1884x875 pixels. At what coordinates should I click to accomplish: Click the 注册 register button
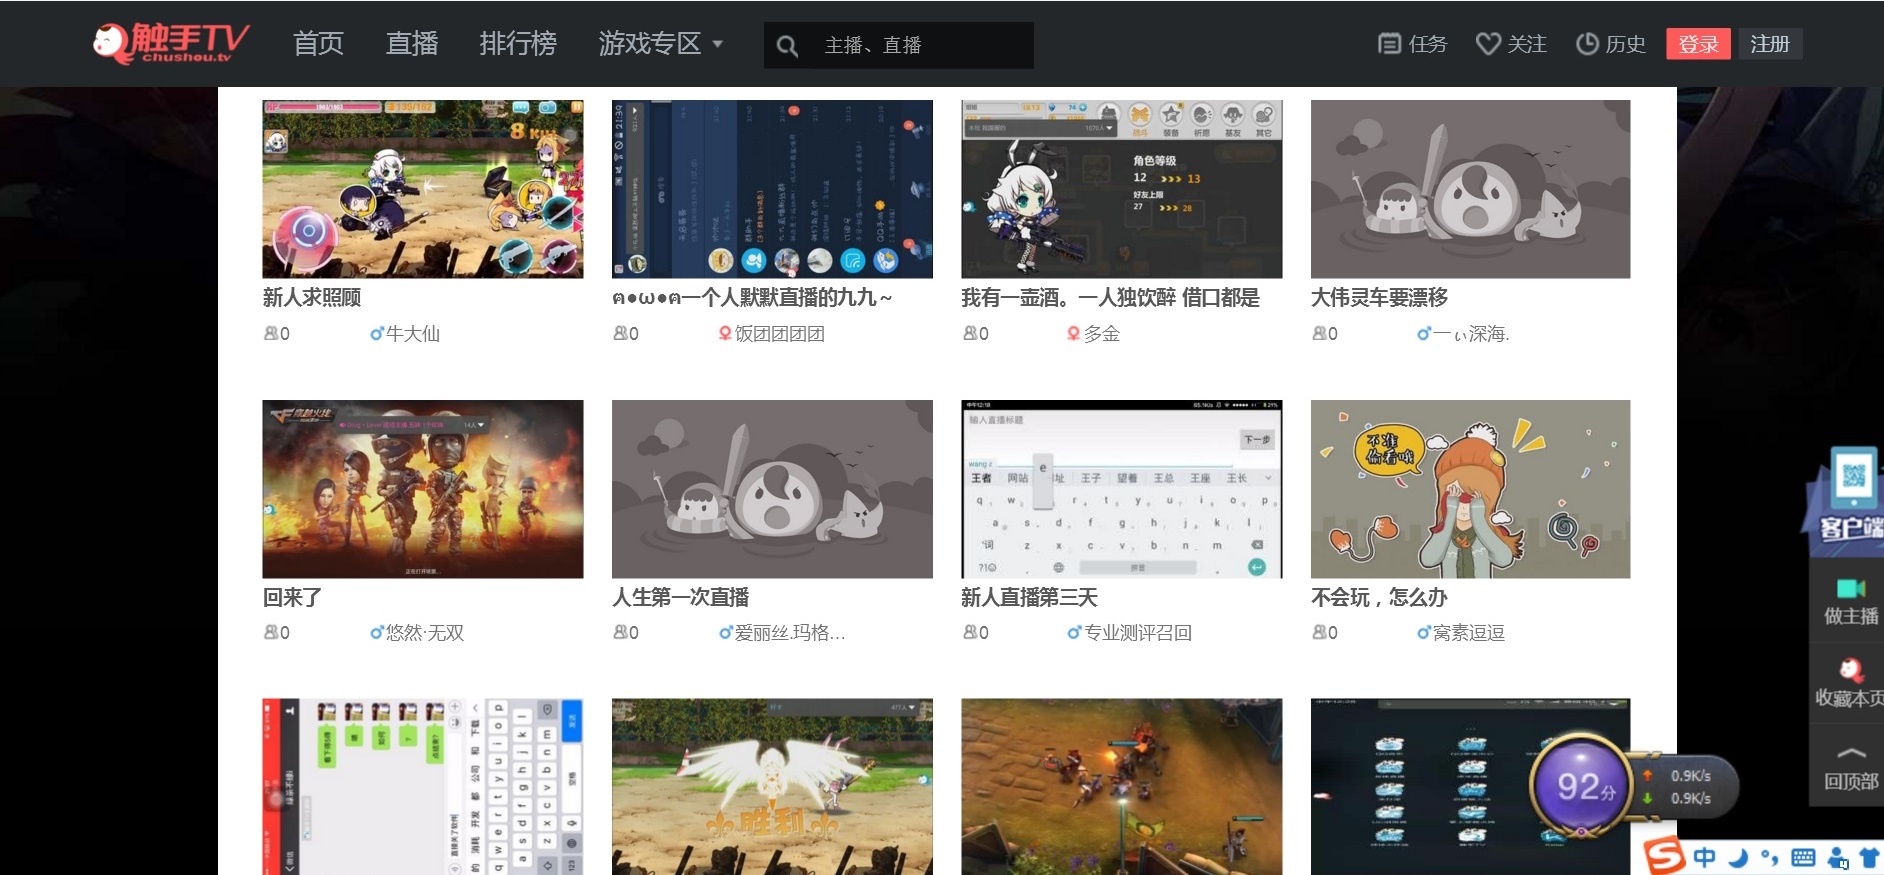point(1770,44)
